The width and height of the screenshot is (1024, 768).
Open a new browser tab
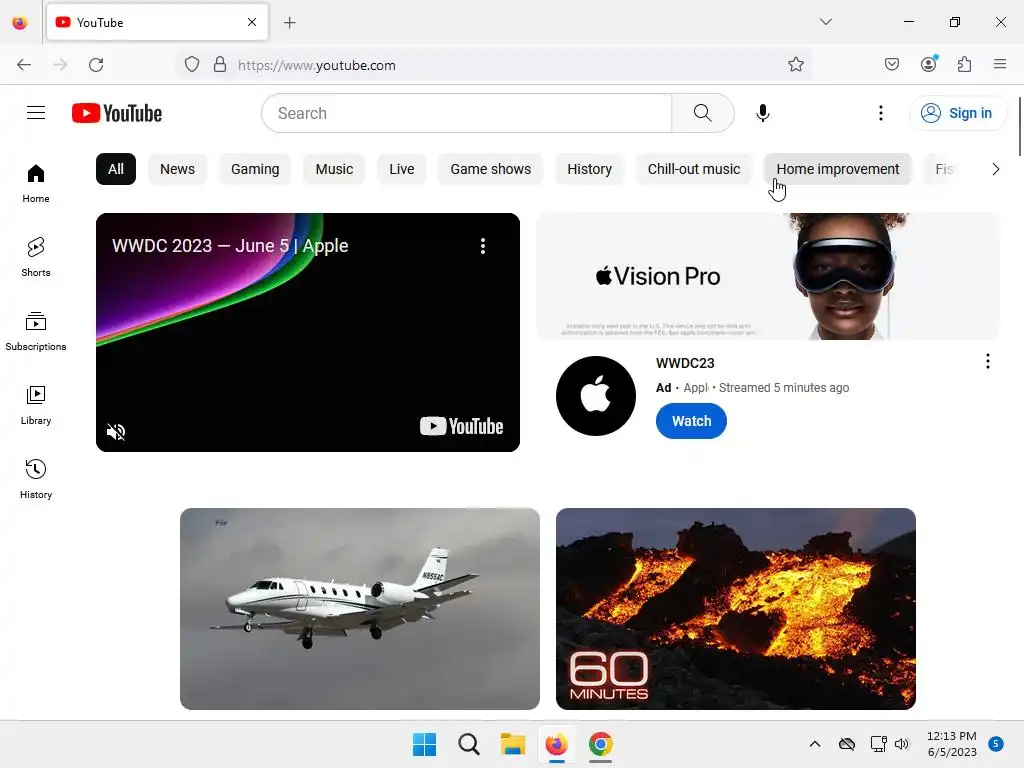pyautogui.click(x=289, y=23)
